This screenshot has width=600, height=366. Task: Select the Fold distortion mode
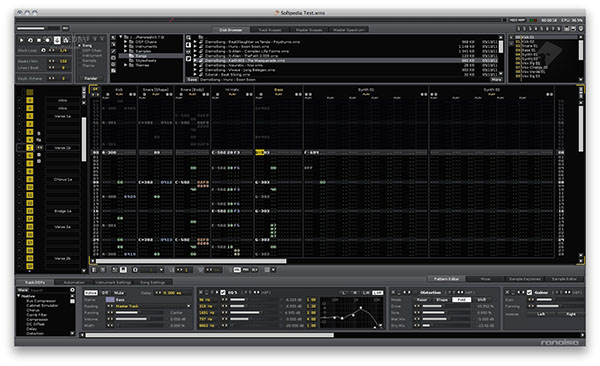(461, 300)
